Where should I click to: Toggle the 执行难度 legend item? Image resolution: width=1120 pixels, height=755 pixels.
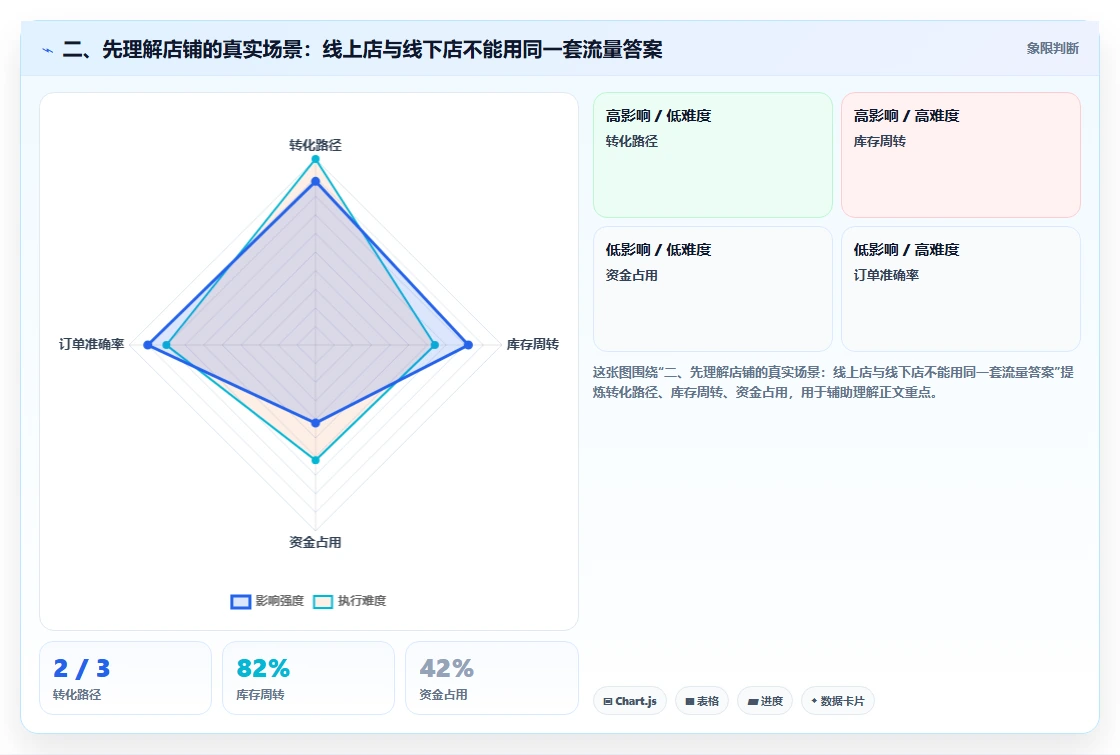(350, 601)
